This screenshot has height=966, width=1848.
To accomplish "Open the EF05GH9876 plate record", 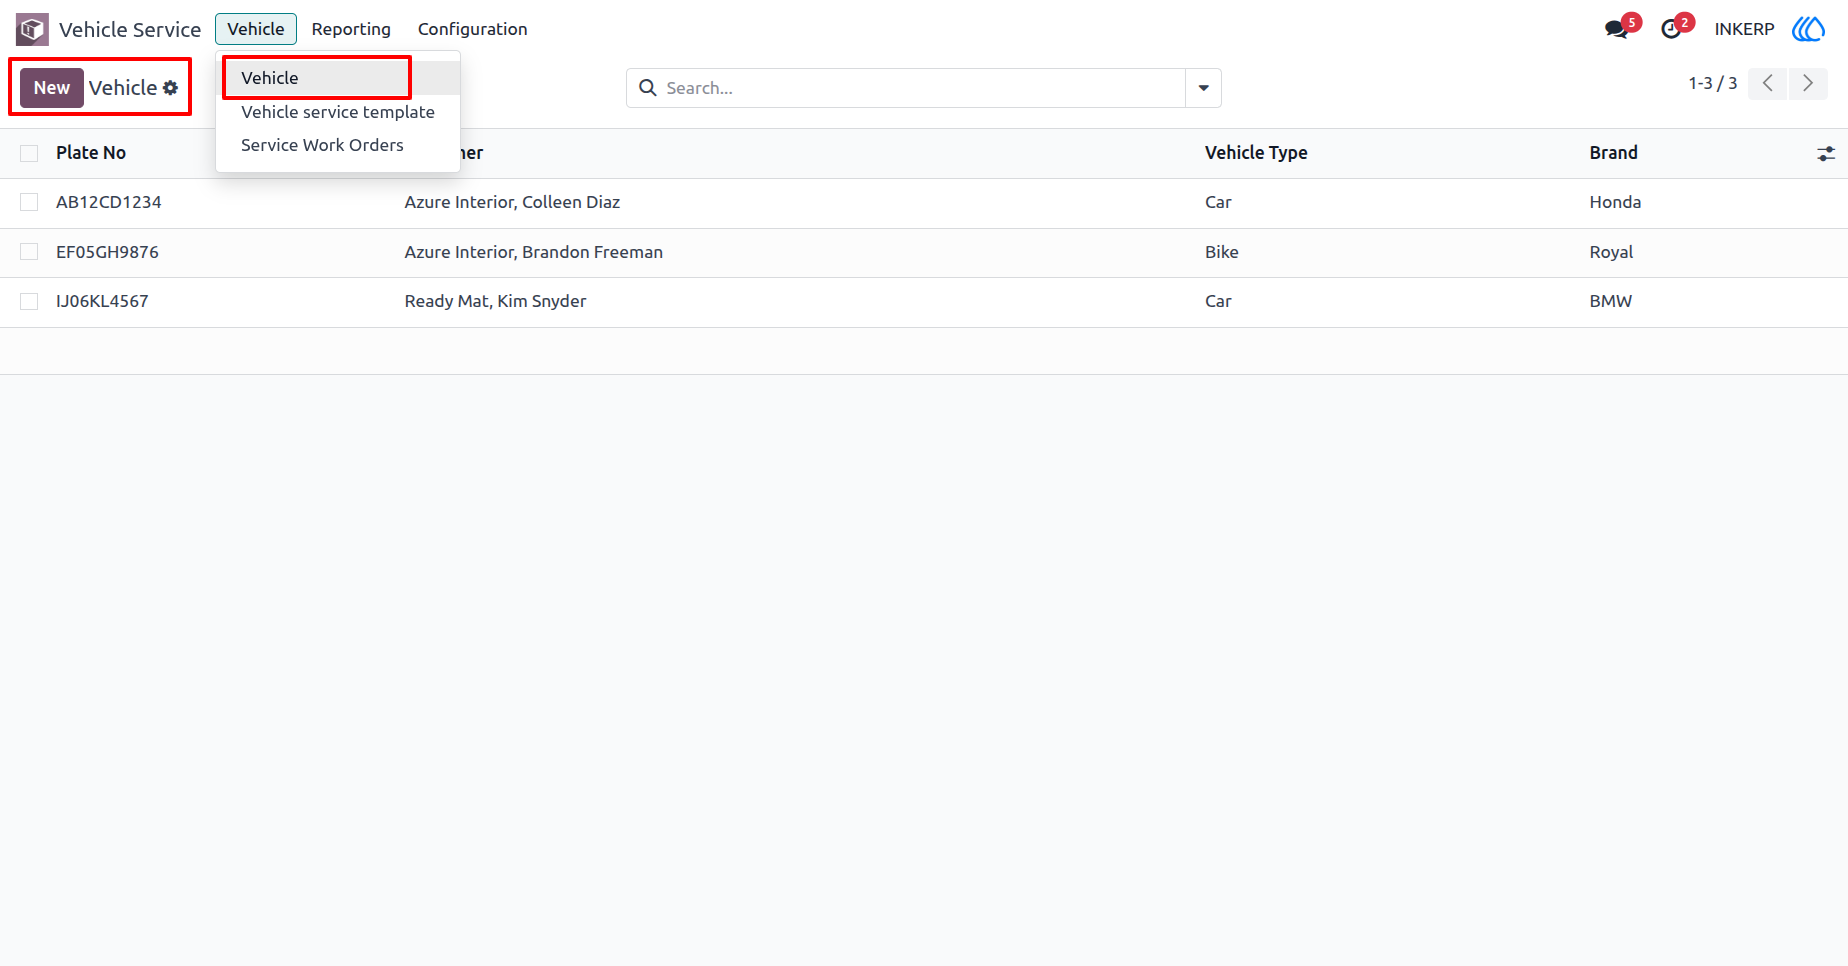I will (x=107, y=252).
